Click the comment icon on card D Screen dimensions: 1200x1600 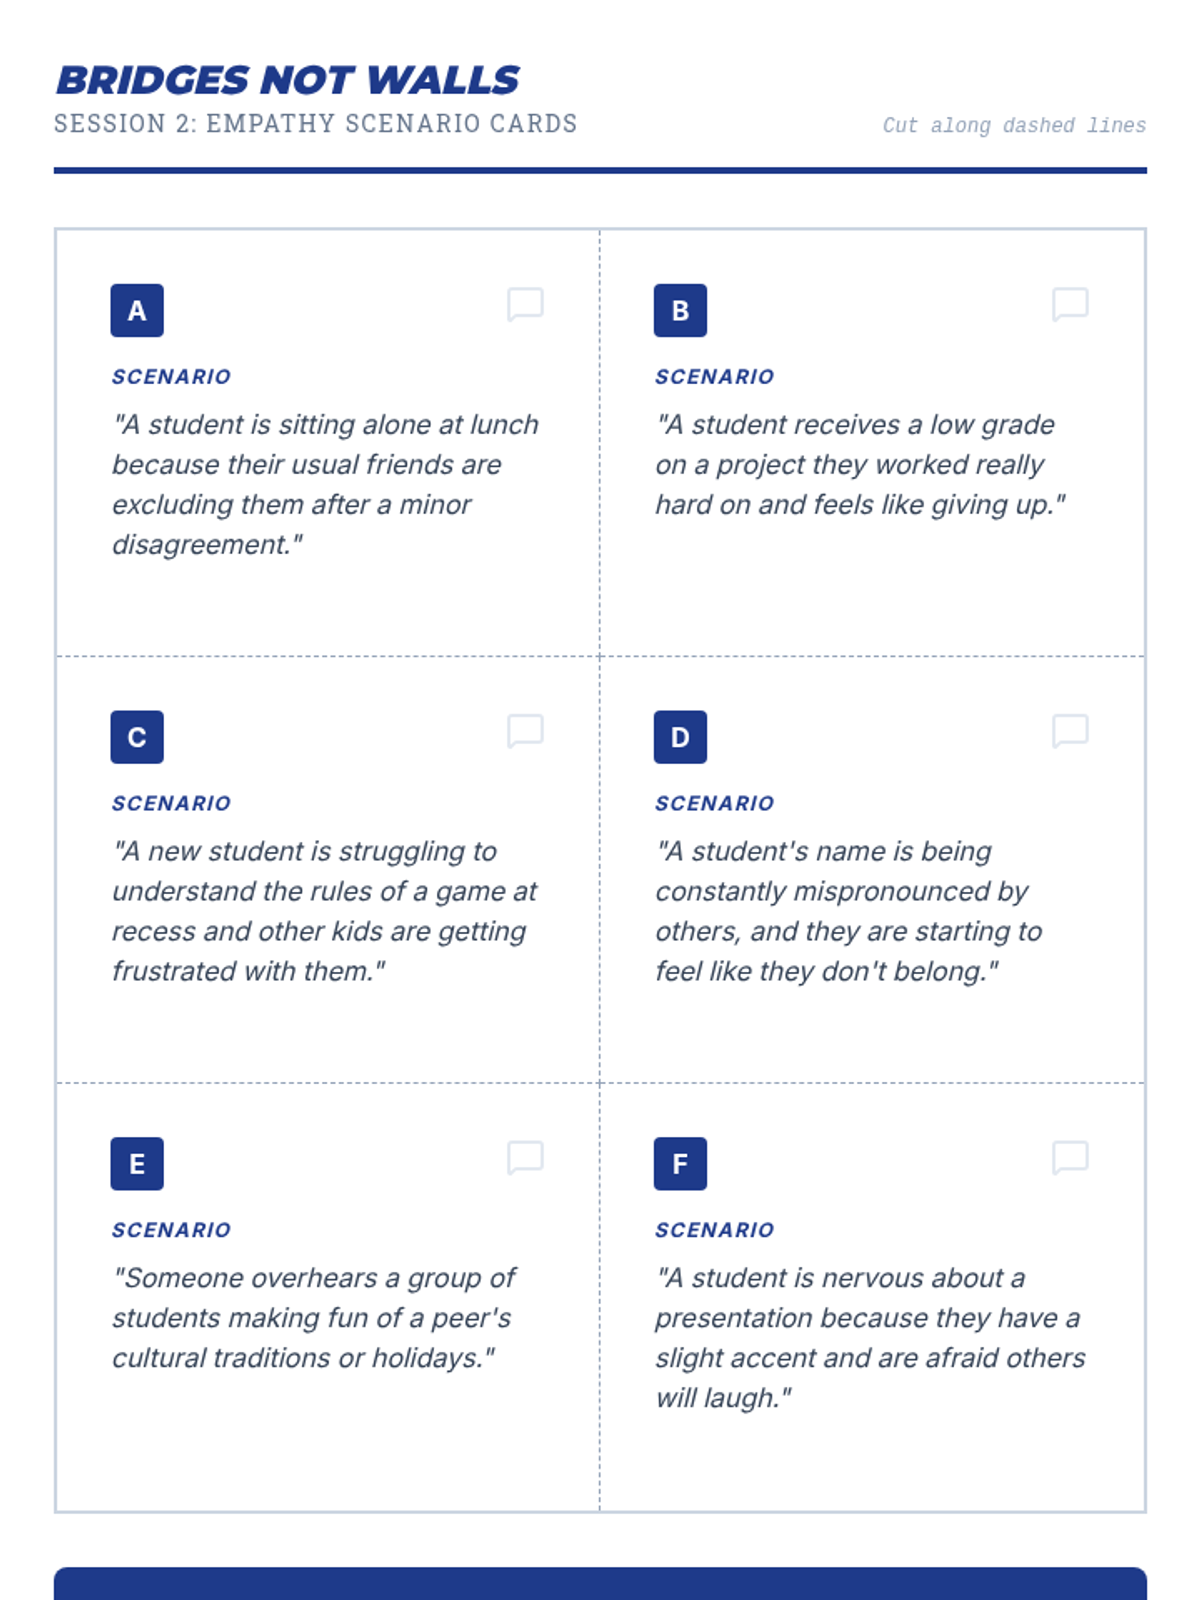(1070, 731)
